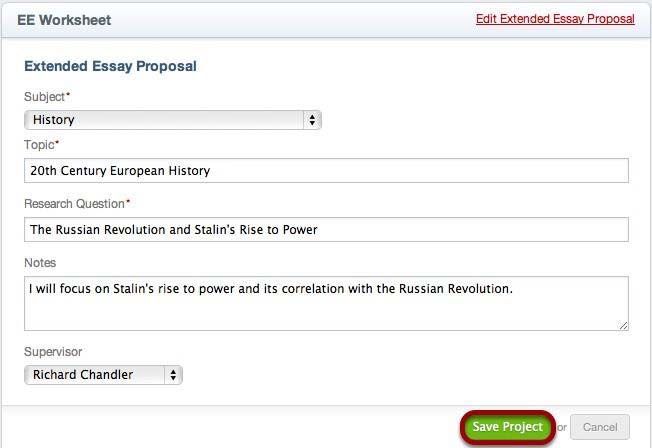Click the Edit Extended Essay Proposal link

click(555, 19)
